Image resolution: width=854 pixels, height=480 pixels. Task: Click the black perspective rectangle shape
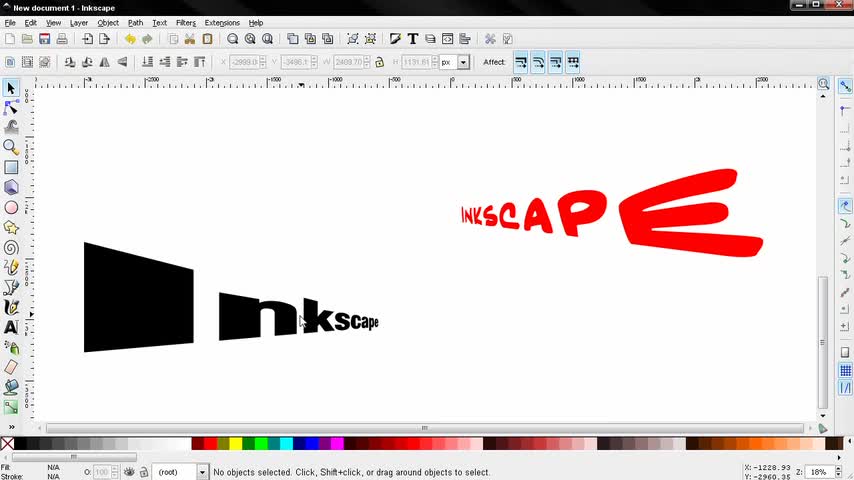pos(138,297)
